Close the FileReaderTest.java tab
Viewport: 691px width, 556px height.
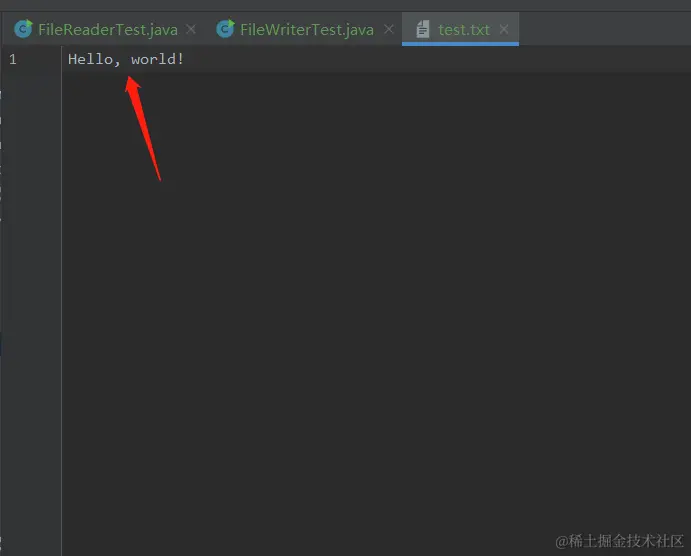click(191, 30)
